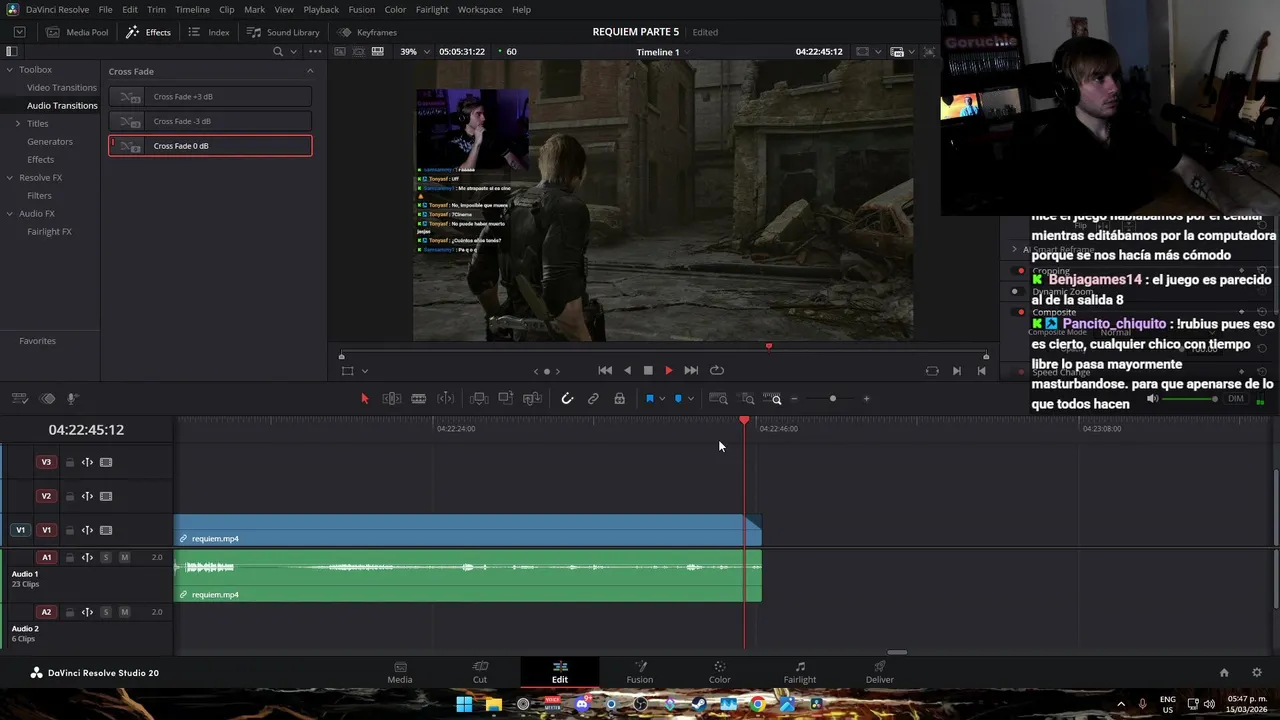Image resolution: width=1280 pixels, height=720 pixels.
Task: Mute the Audio 2 track
Action: (x=124, y=612)
